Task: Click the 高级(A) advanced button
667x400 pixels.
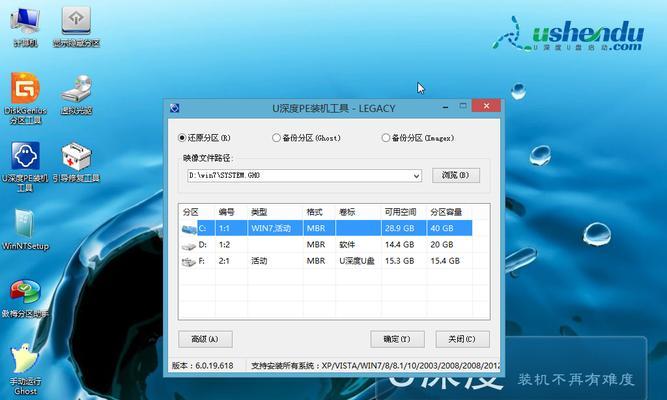Action: tap(205, 339)
